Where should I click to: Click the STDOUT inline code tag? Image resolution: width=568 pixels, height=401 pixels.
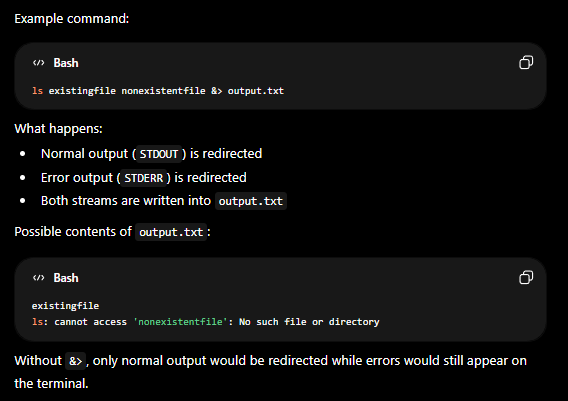[x=159, y=154]
